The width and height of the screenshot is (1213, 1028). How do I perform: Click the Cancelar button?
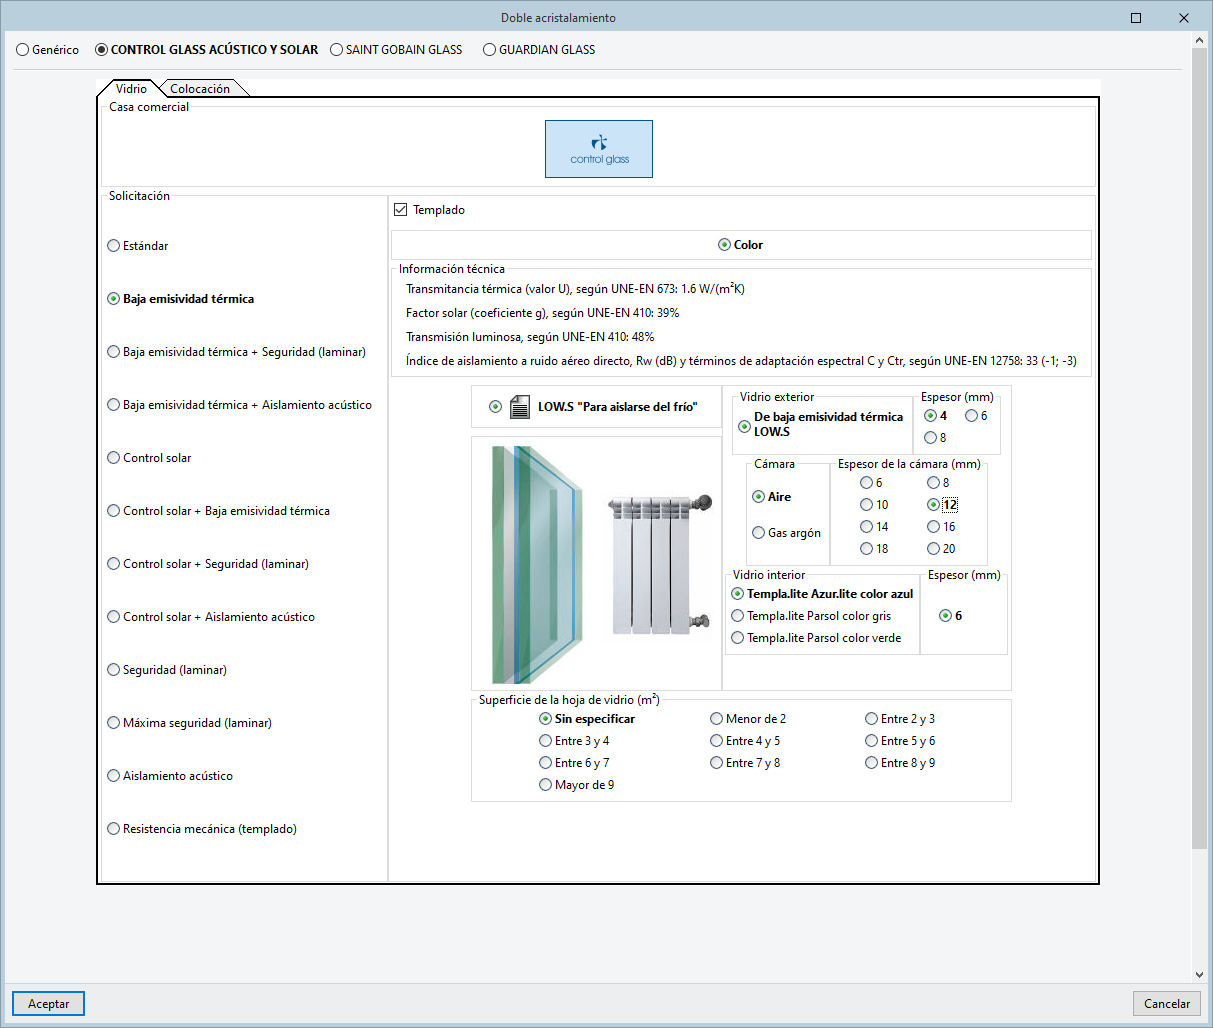(x=1167, y=1004)
